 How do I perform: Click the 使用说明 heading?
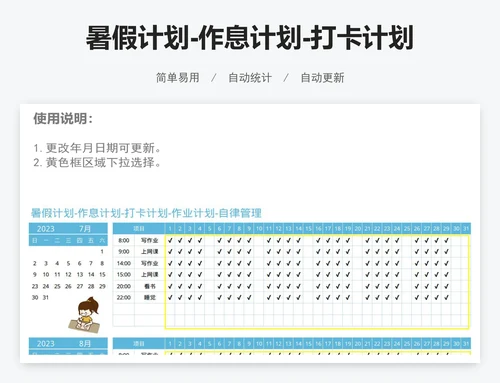63,118
